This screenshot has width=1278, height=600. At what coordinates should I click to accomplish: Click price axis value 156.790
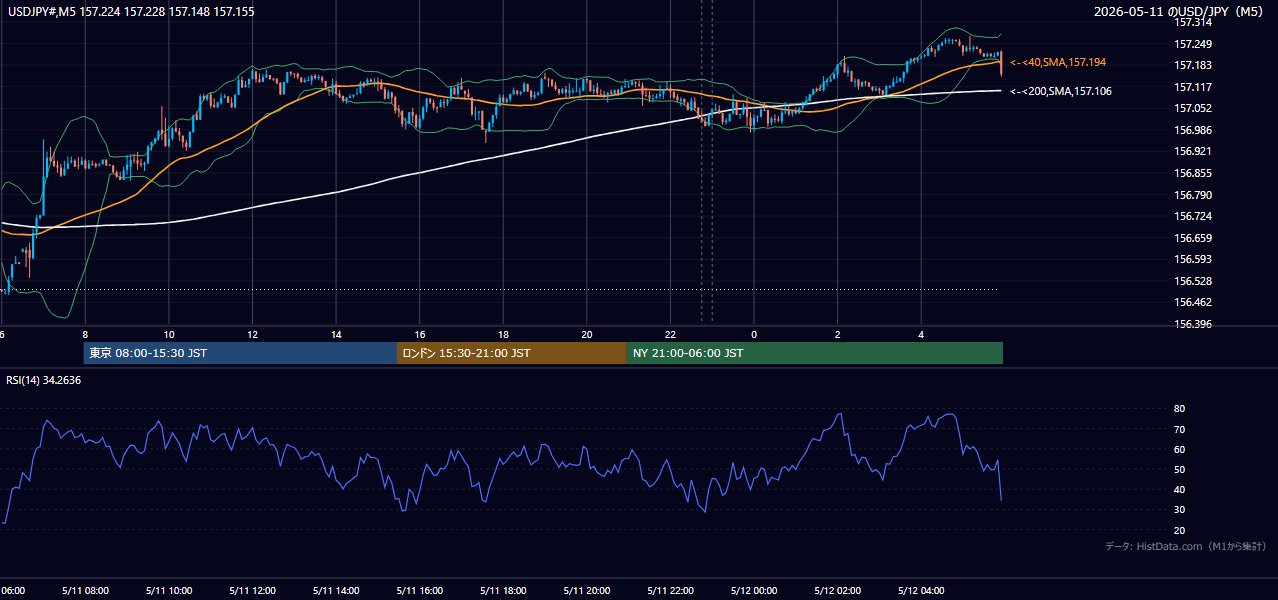coord(1193,195)
